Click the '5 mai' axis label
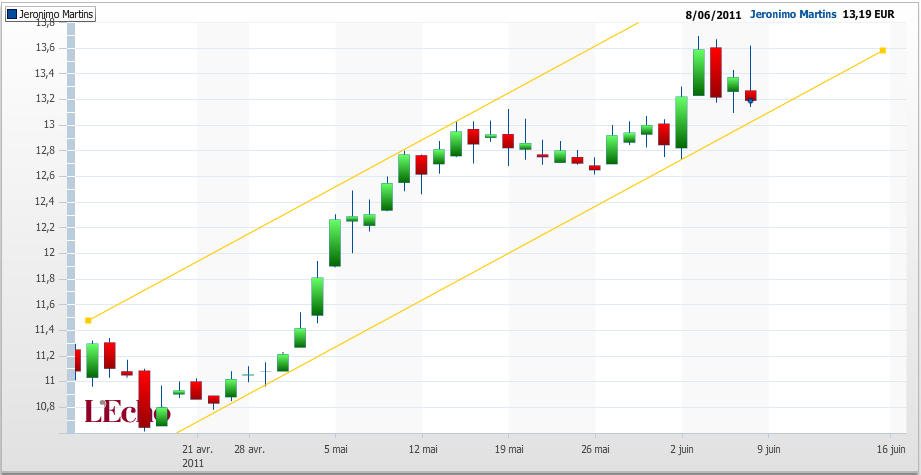Viewport: 921px width, 475px height. point(335,450)
